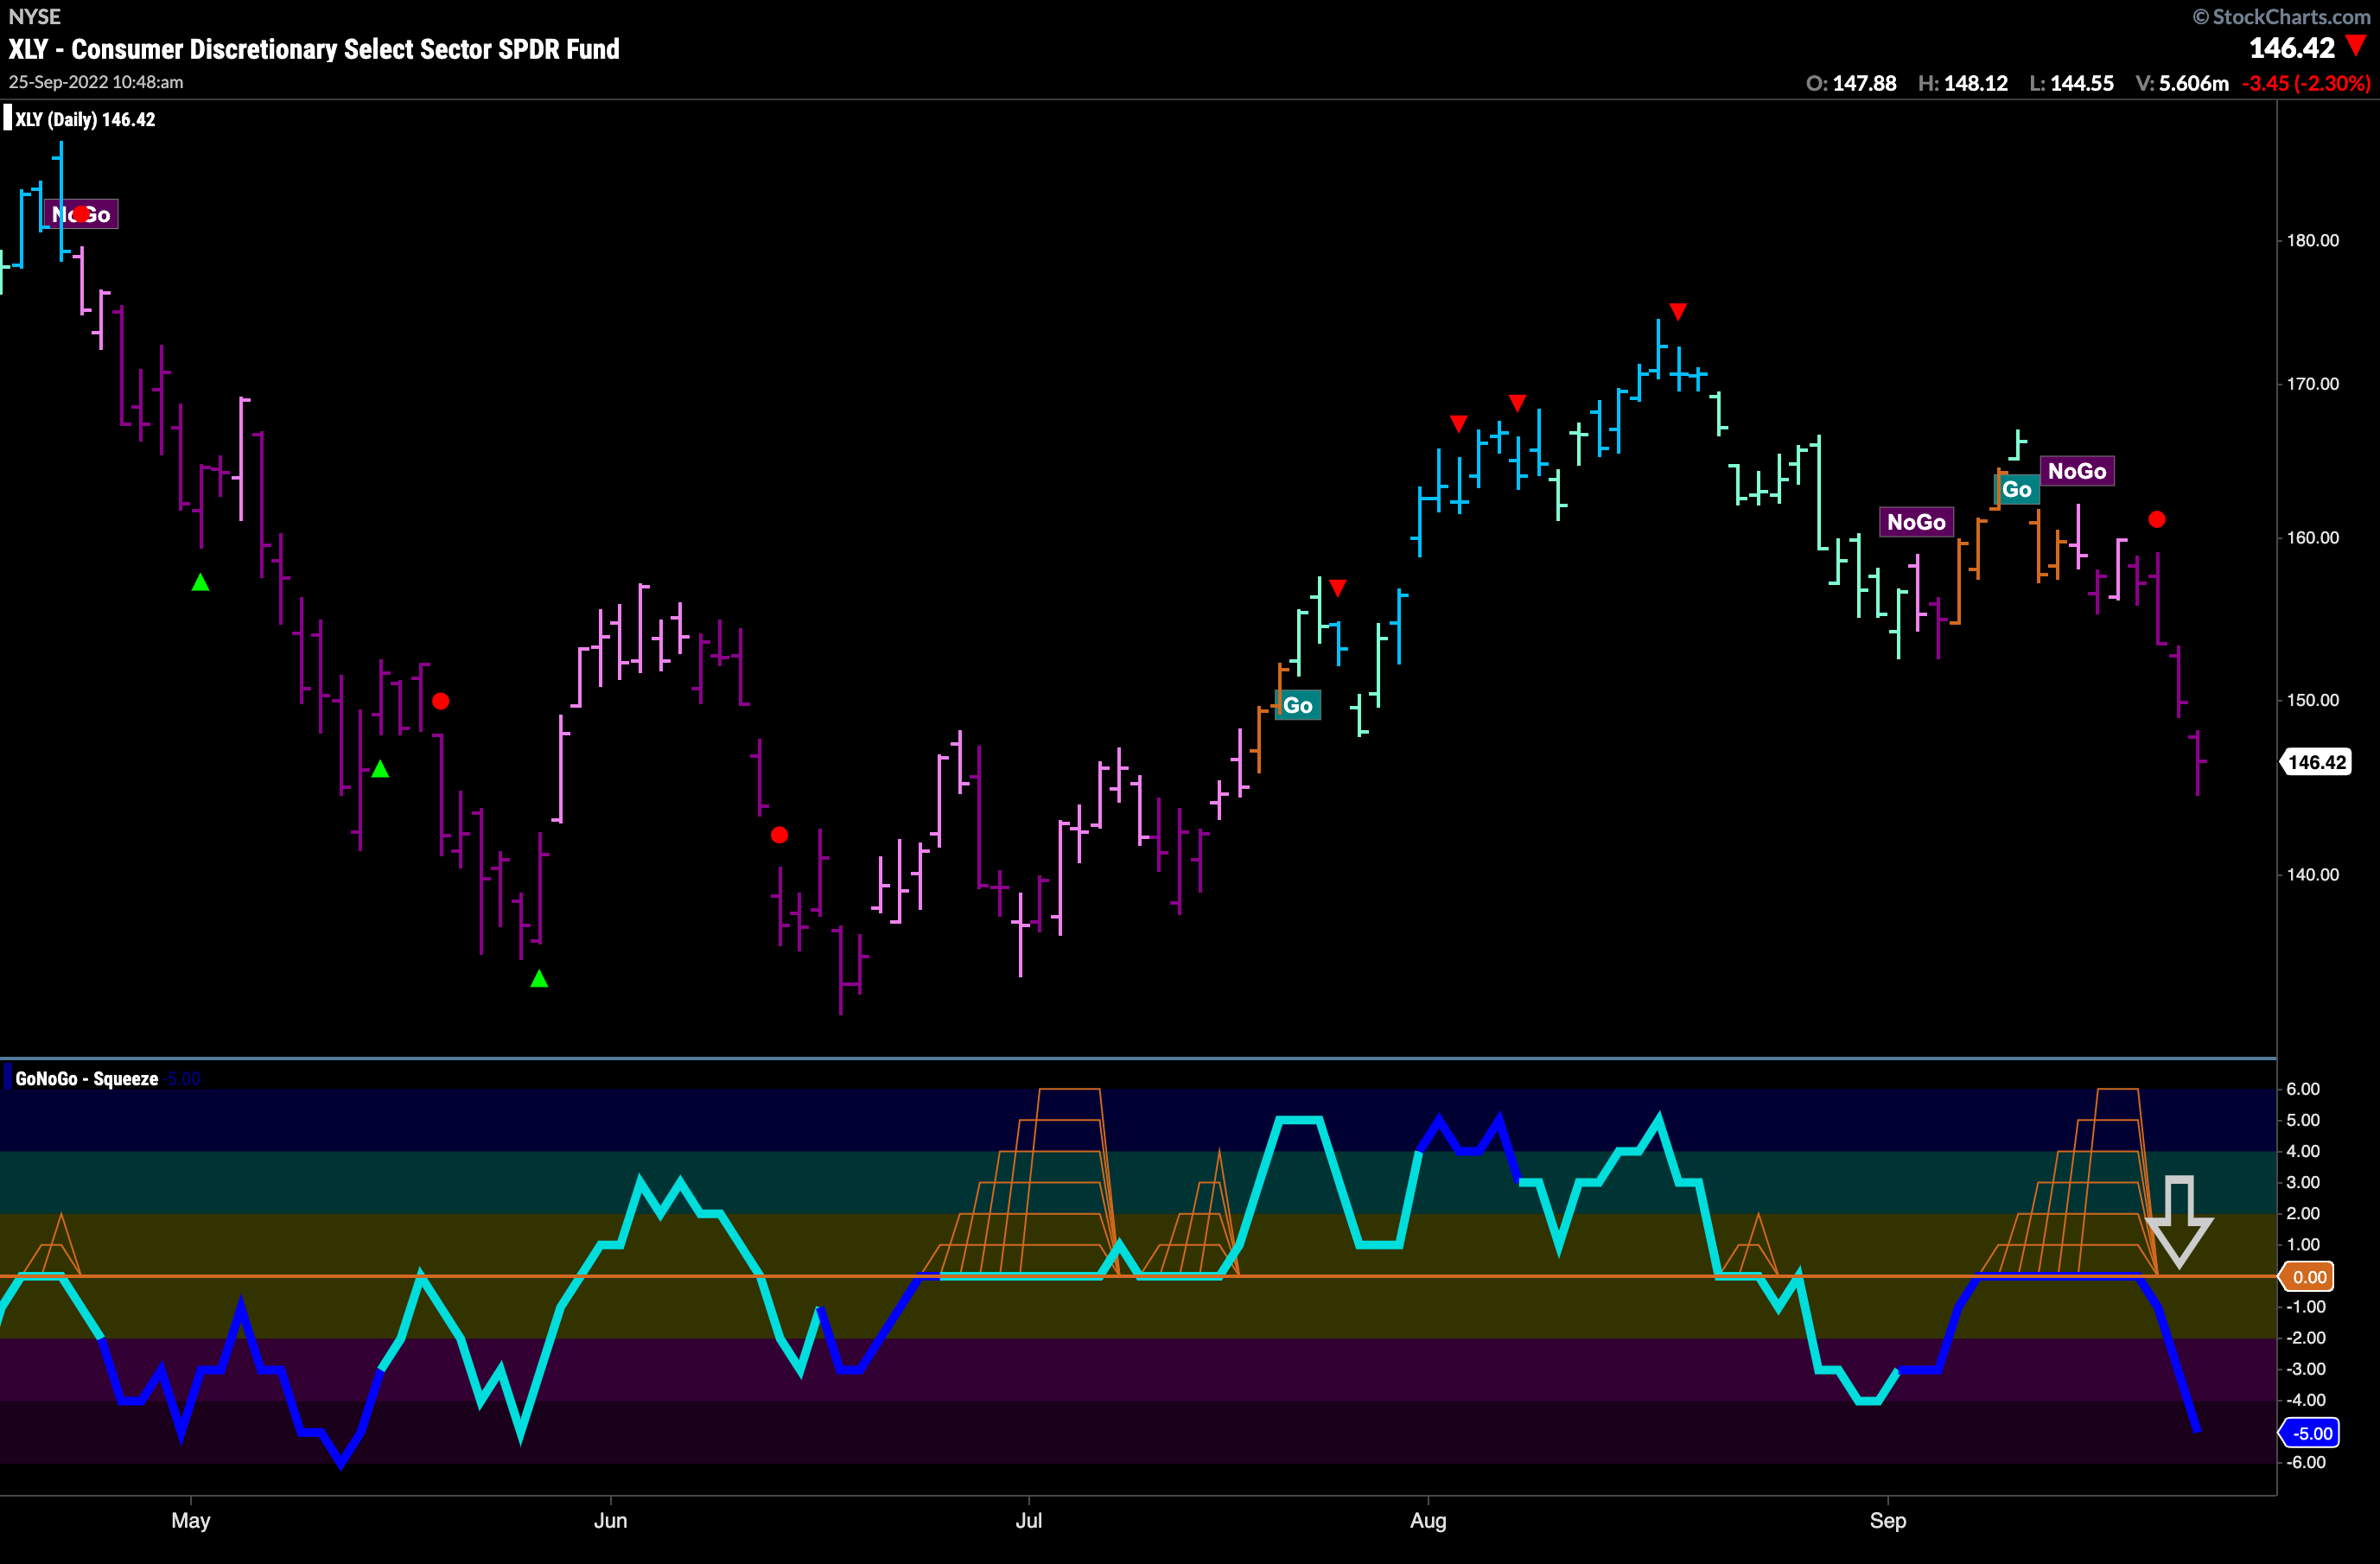Click the -3.45 (-2.30%) change value
Image resolution: width=2380 pixels, height=1564 pixels.
coord(2306,83)
